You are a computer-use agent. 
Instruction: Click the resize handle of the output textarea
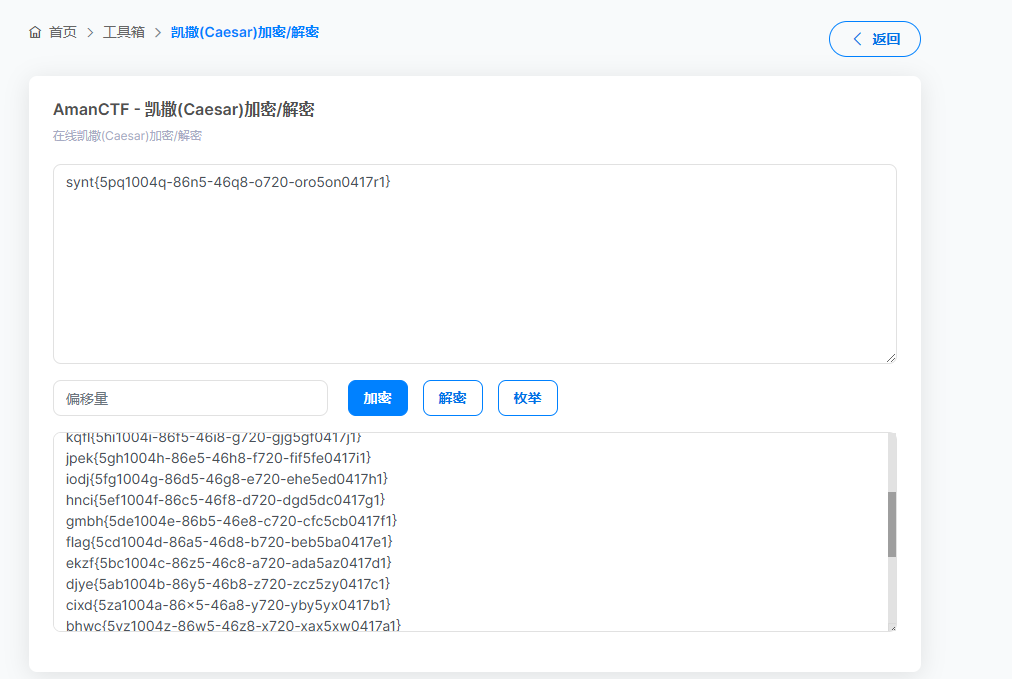click(x=891, y=627)
